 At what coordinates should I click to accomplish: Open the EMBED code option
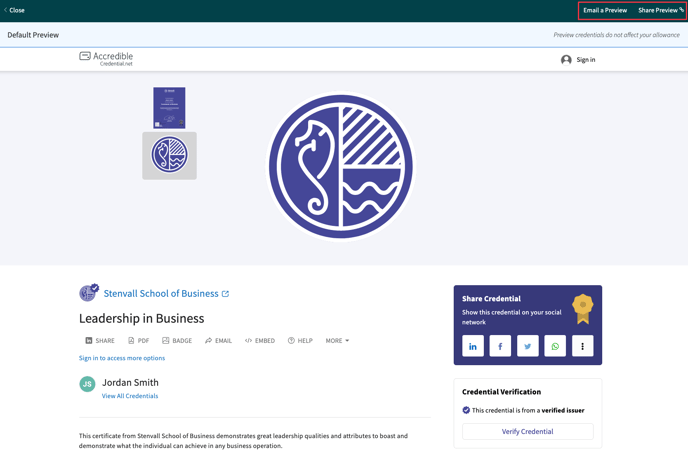(260, 341)
